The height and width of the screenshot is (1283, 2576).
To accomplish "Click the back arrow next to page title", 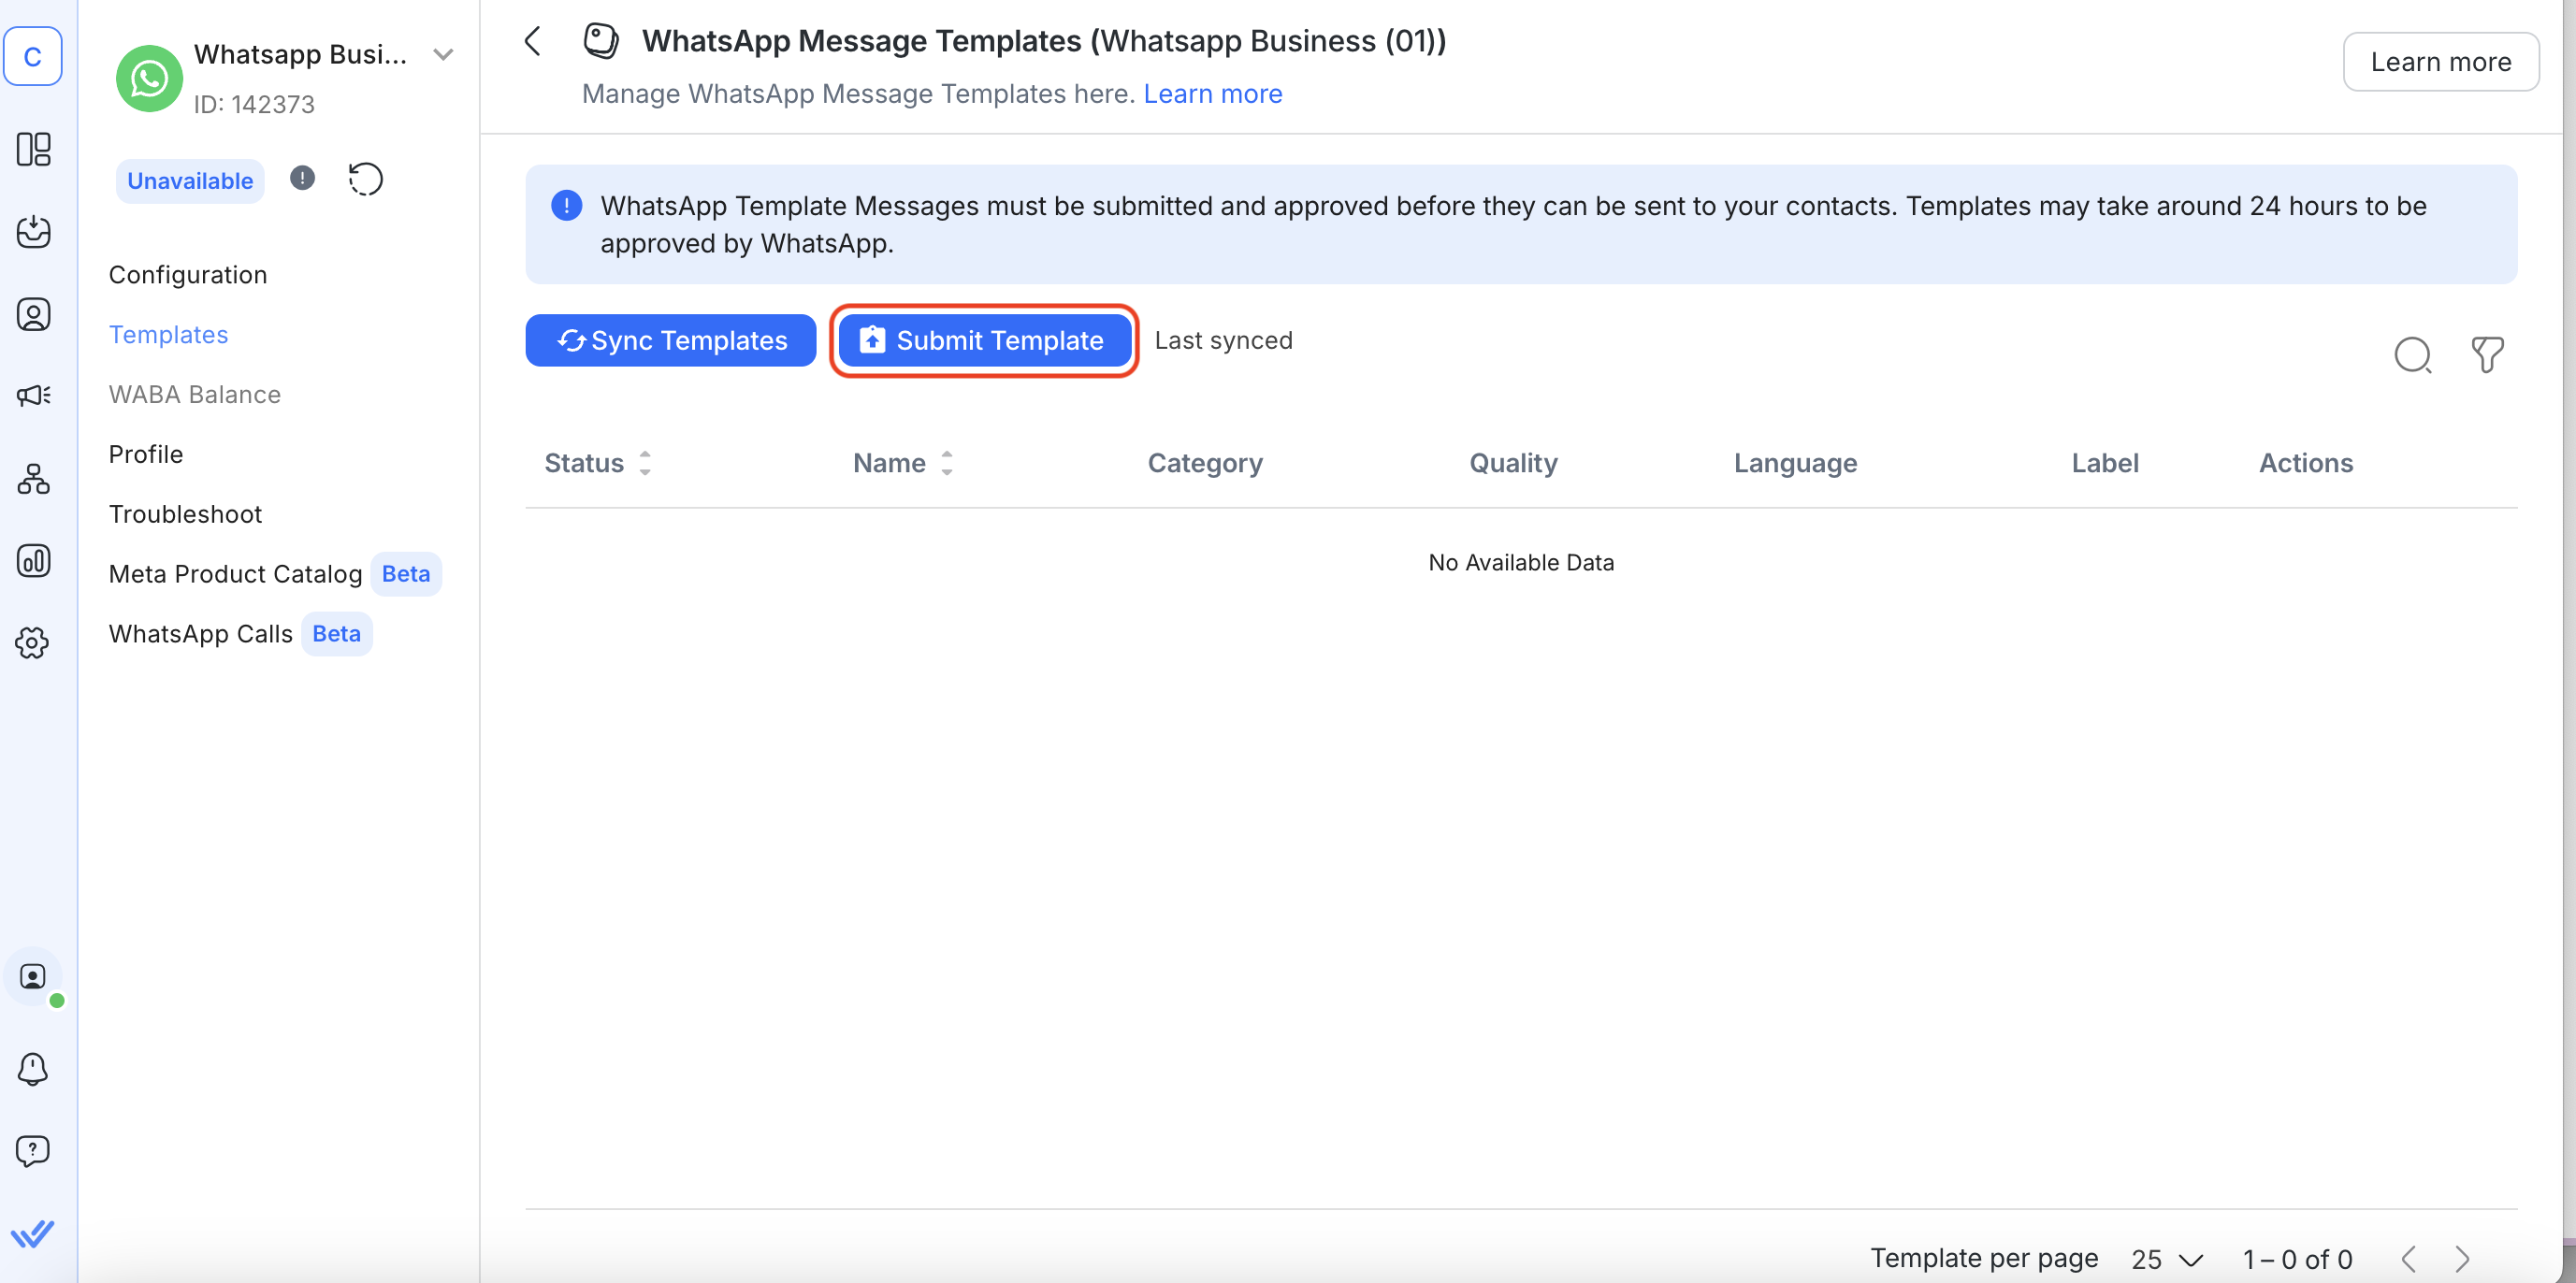I will 531,41.
